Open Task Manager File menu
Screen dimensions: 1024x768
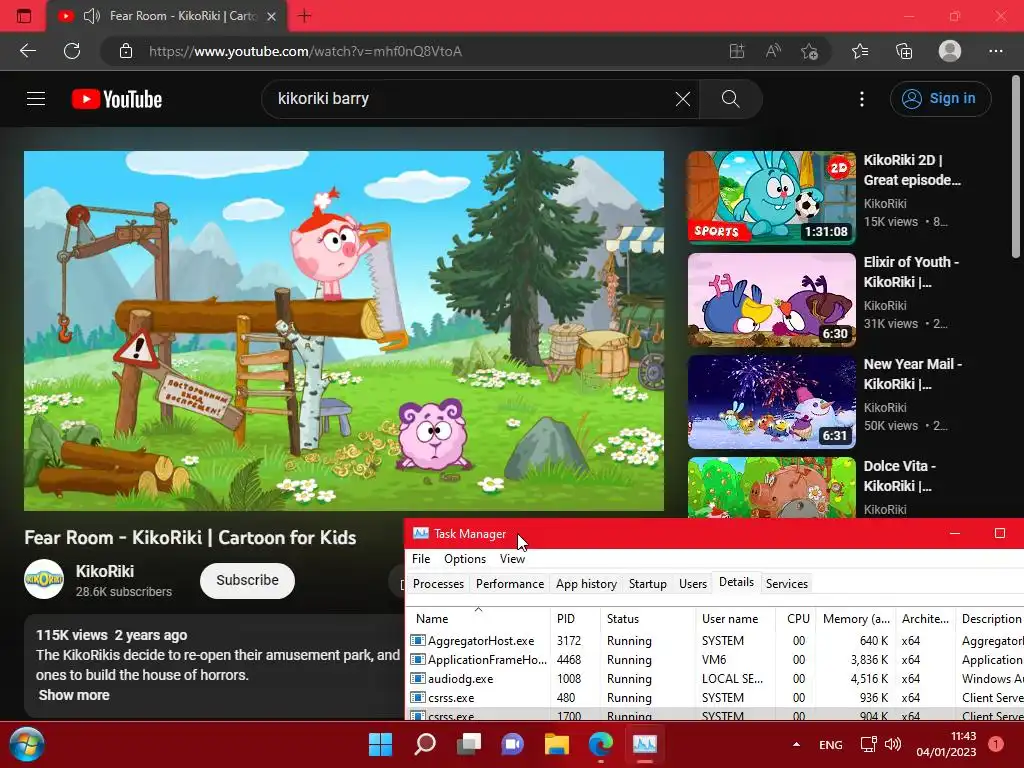click(x=421, y=559)
